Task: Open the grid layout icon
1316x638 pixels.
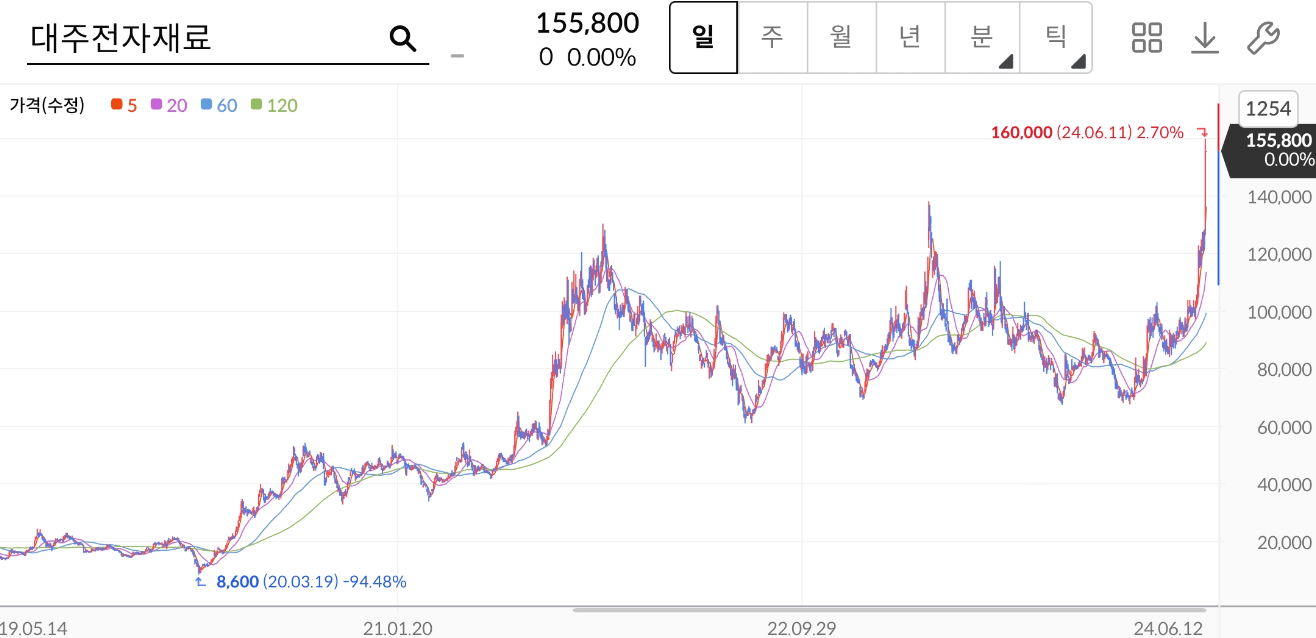Action: 1147,38
